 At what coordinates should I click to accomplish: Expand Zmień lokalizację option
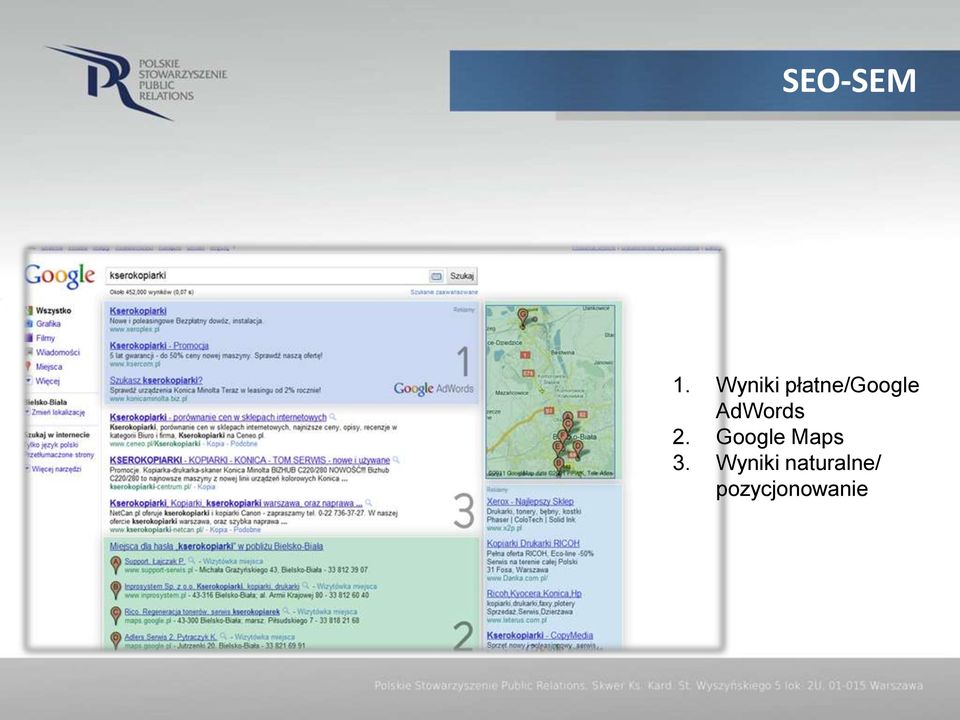(x=58, y=412)
